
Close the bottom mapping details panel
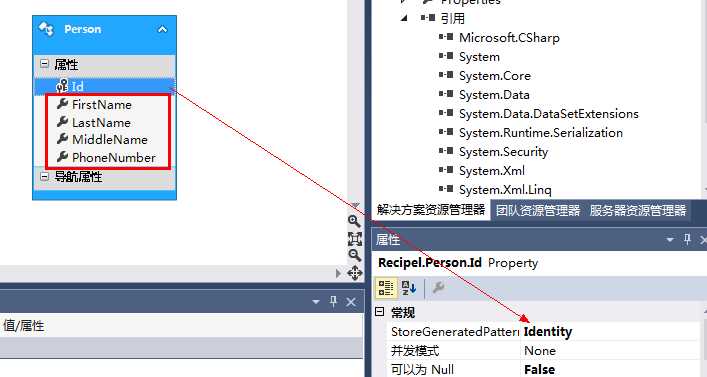click(351, 302)
